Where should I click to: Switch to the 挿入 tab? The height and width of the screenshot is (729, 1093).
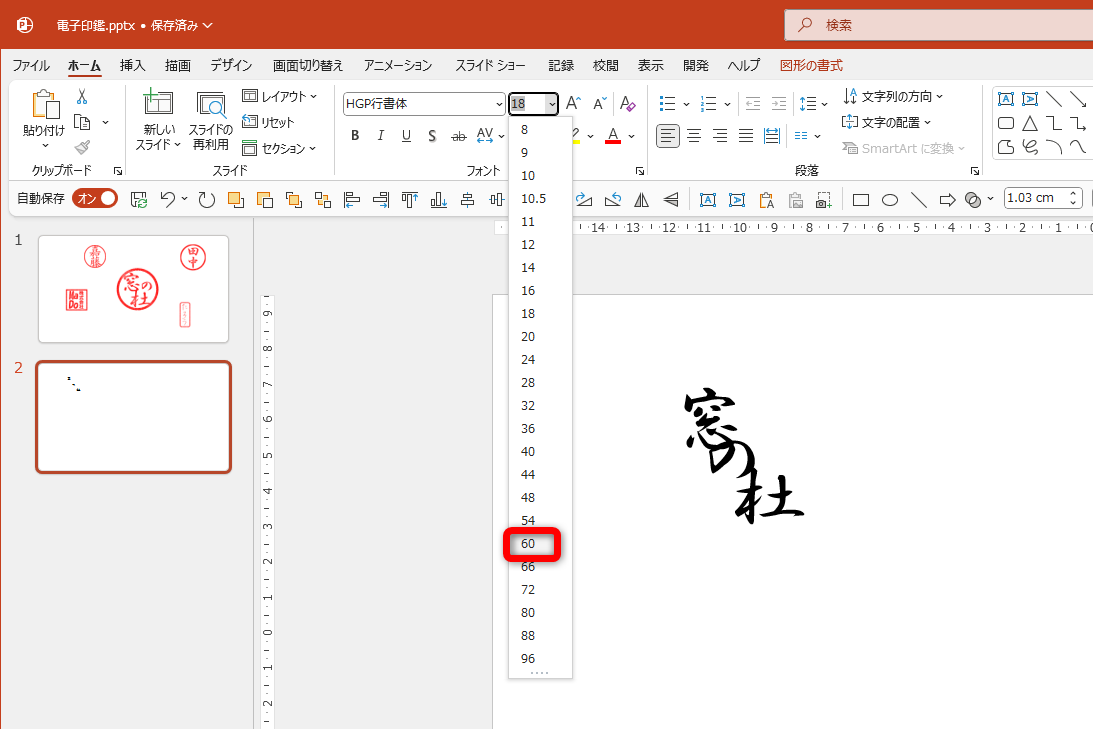132,66
